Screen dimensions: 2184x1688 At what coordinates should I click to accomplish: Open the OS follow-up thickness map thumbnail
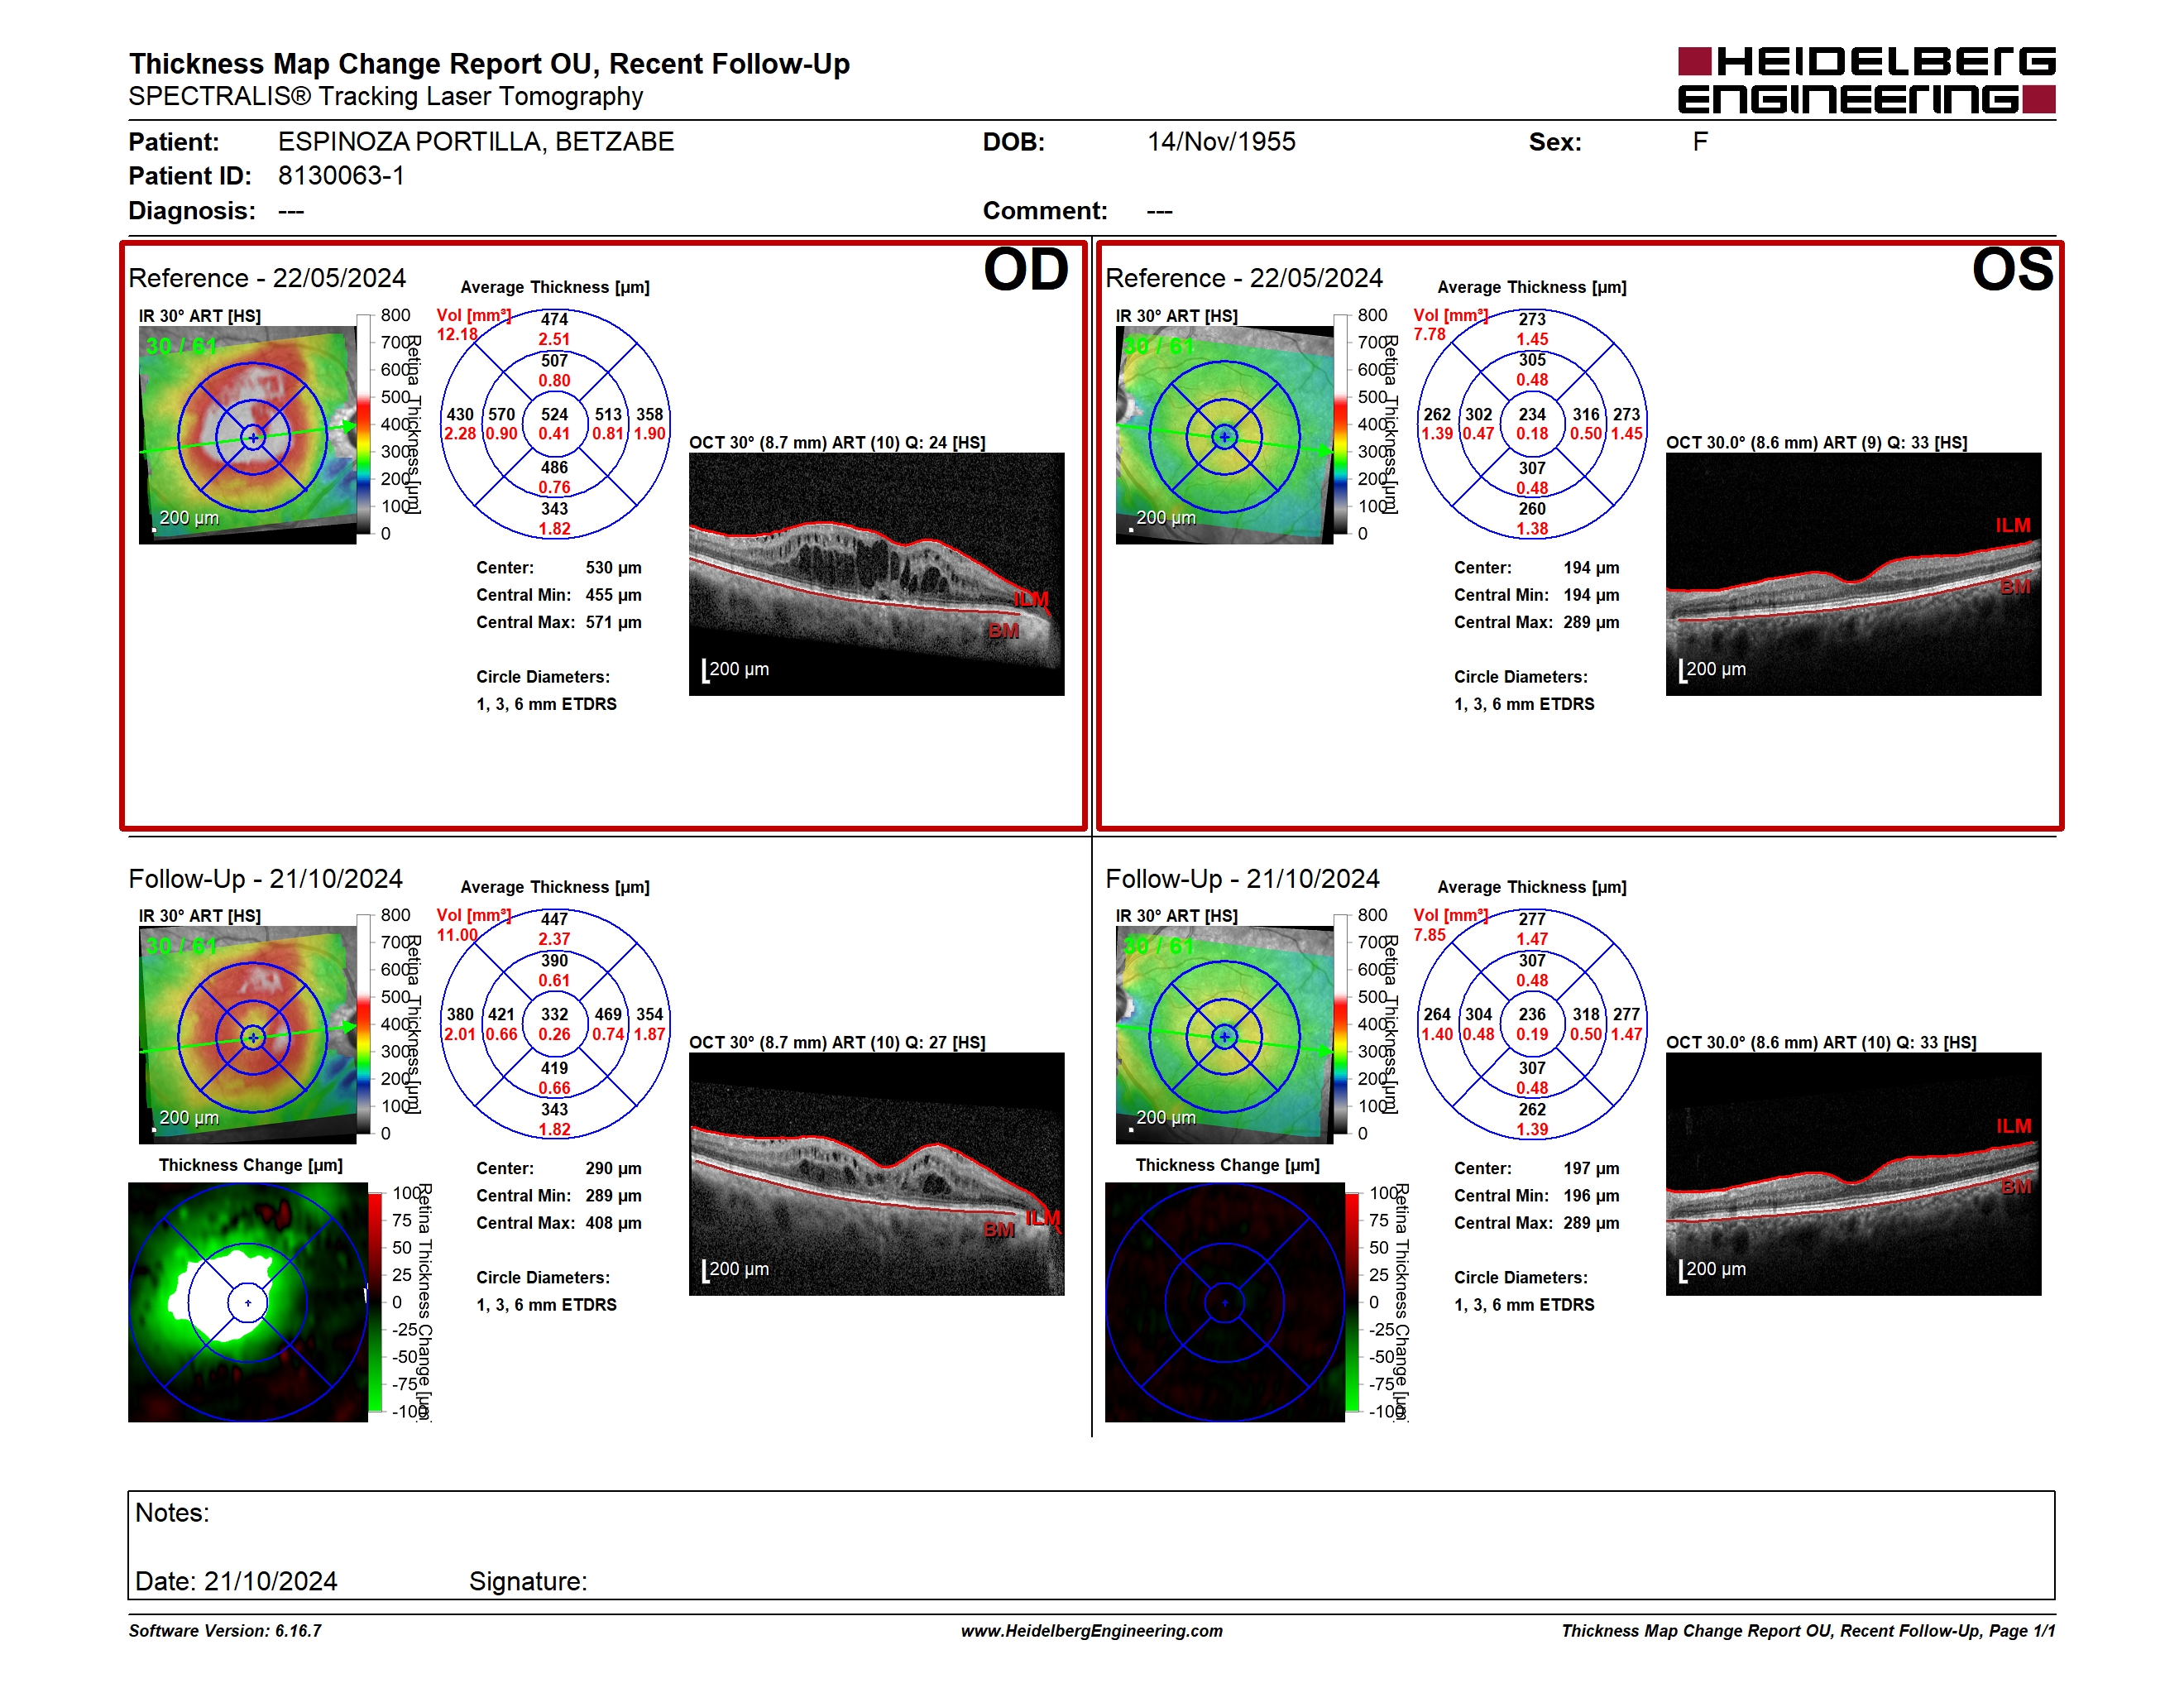tap(1225, 1035)
